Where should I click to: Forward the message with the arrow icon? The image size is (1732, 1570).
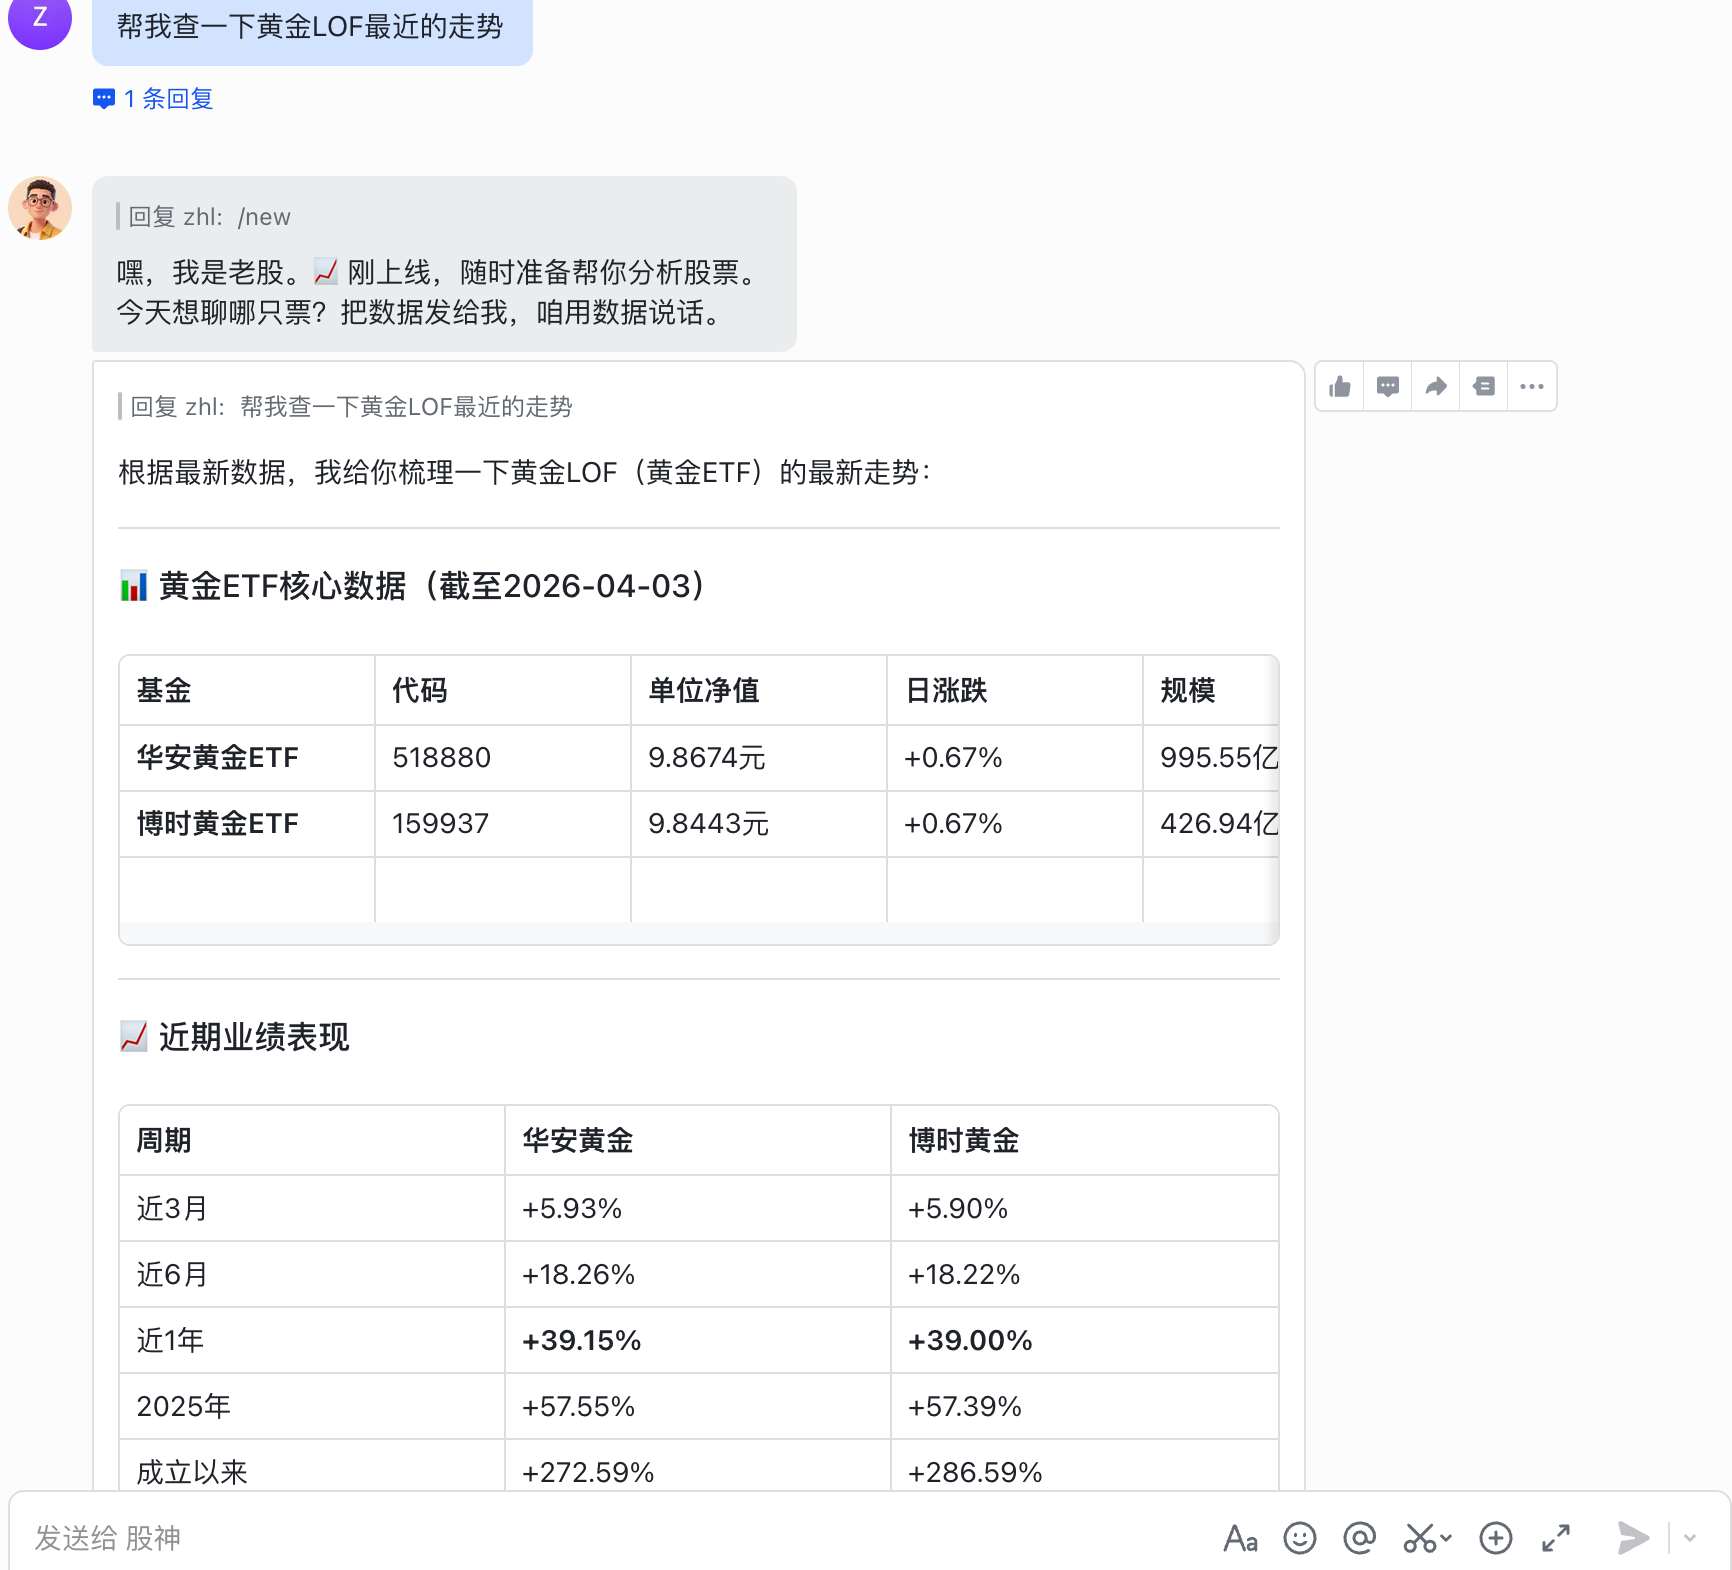(1436, 387)
